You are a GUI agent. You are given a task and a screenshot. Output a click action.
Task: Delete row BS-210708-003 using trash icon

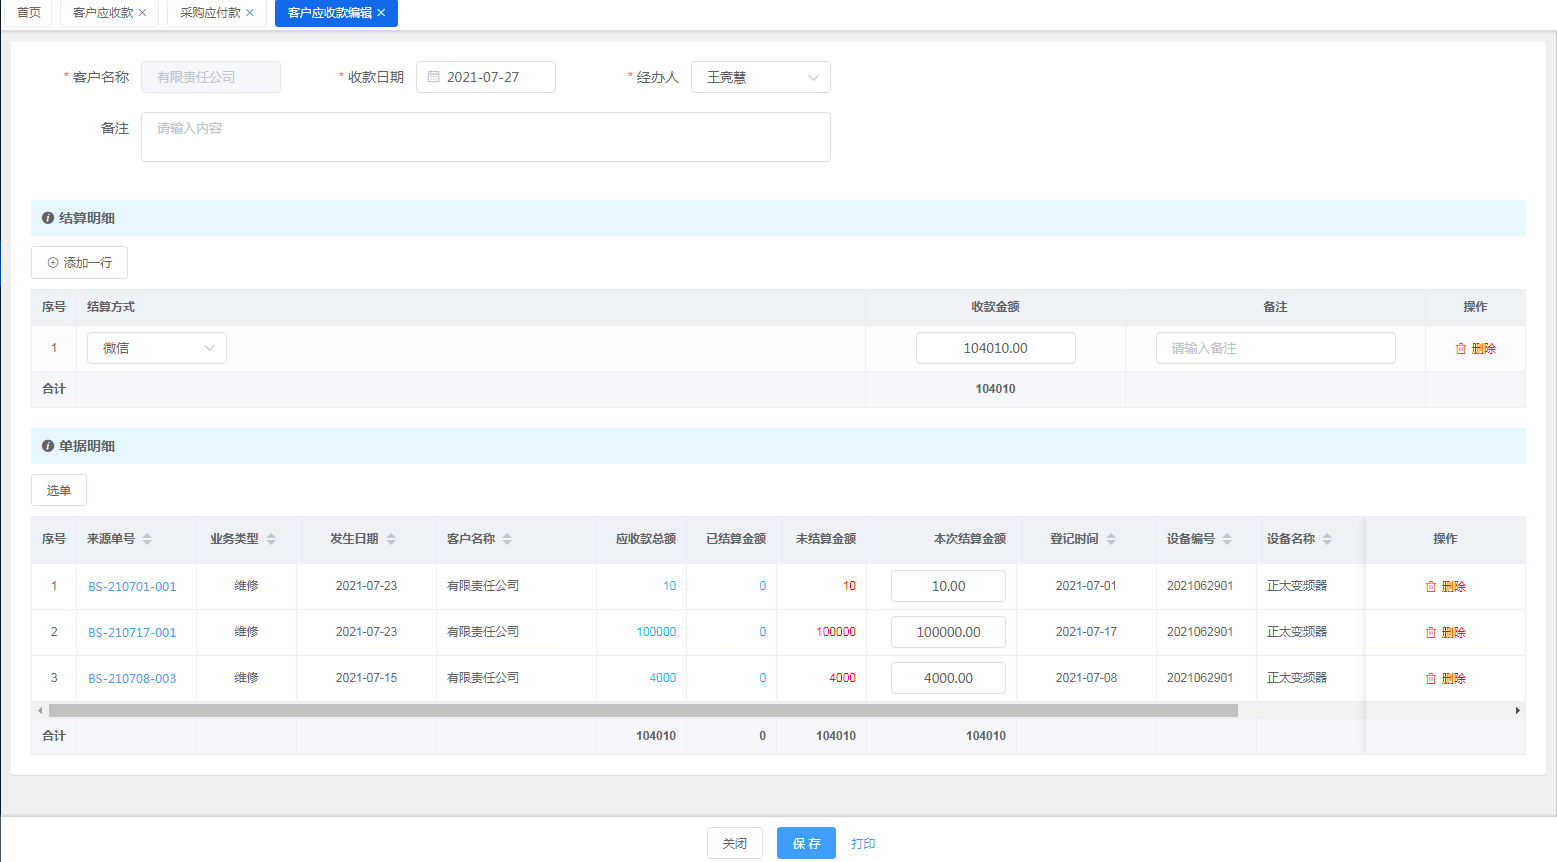(1431, 679)
